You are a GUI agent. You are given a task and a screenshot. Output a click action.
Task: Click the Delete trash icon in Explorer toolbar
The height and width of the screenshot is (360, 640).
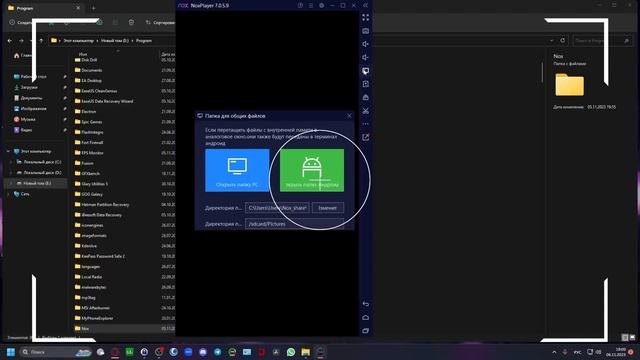(131, 22)
